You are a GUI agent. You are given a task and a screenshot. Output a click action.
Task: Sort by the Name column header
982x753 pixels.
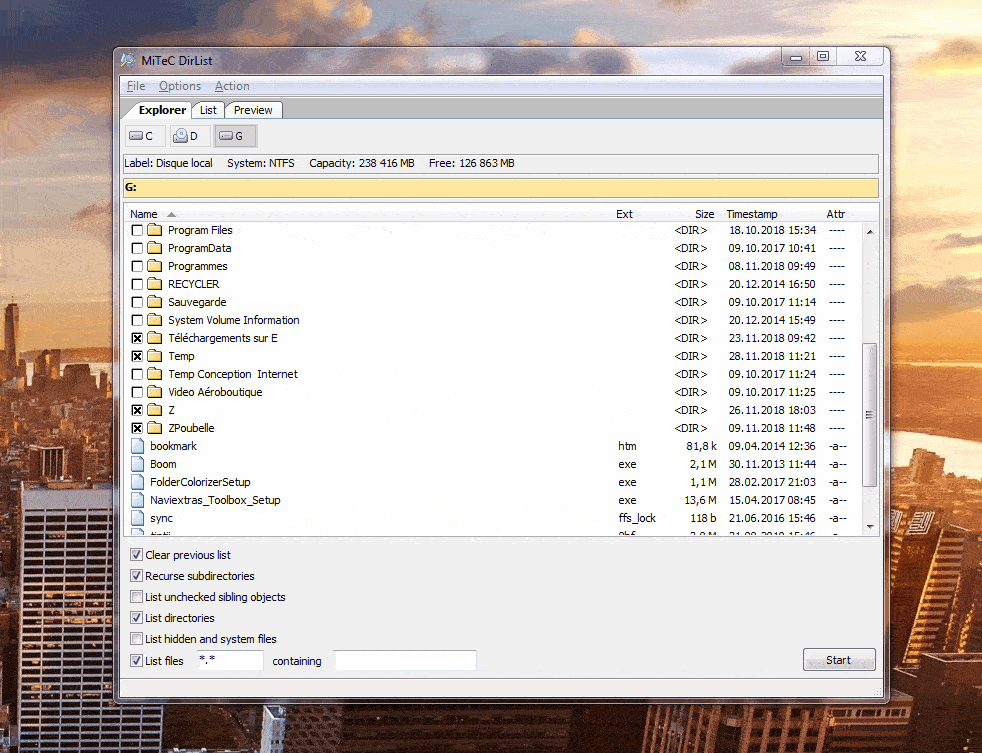[x=143, y=214]
